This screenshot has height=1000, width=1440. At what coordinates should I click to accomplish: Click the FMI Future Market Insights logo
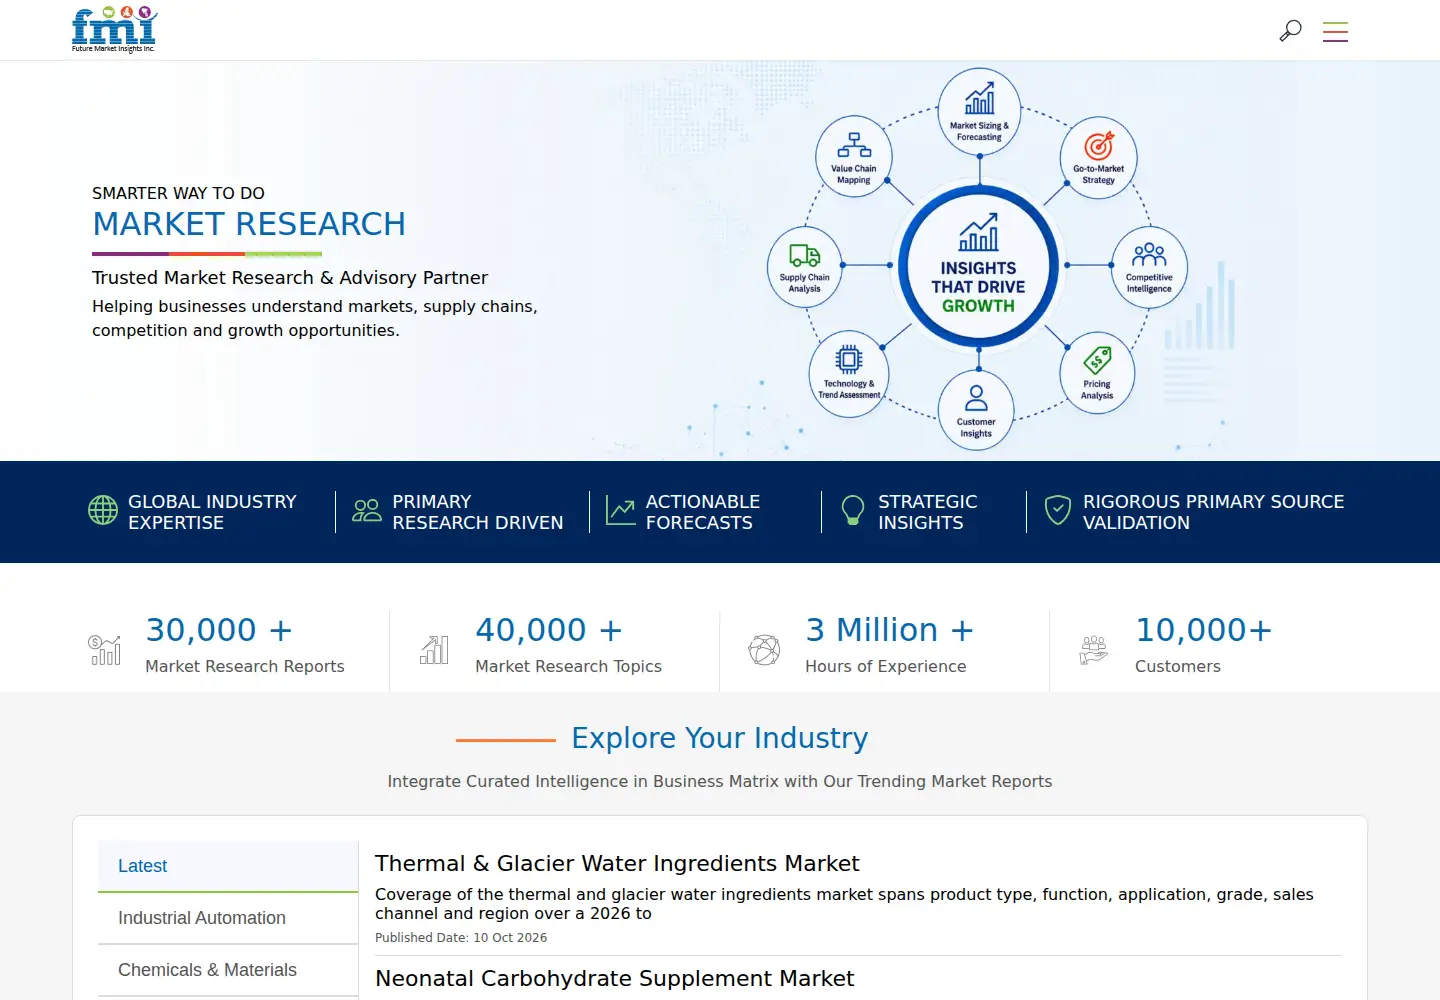click(115, 30)
